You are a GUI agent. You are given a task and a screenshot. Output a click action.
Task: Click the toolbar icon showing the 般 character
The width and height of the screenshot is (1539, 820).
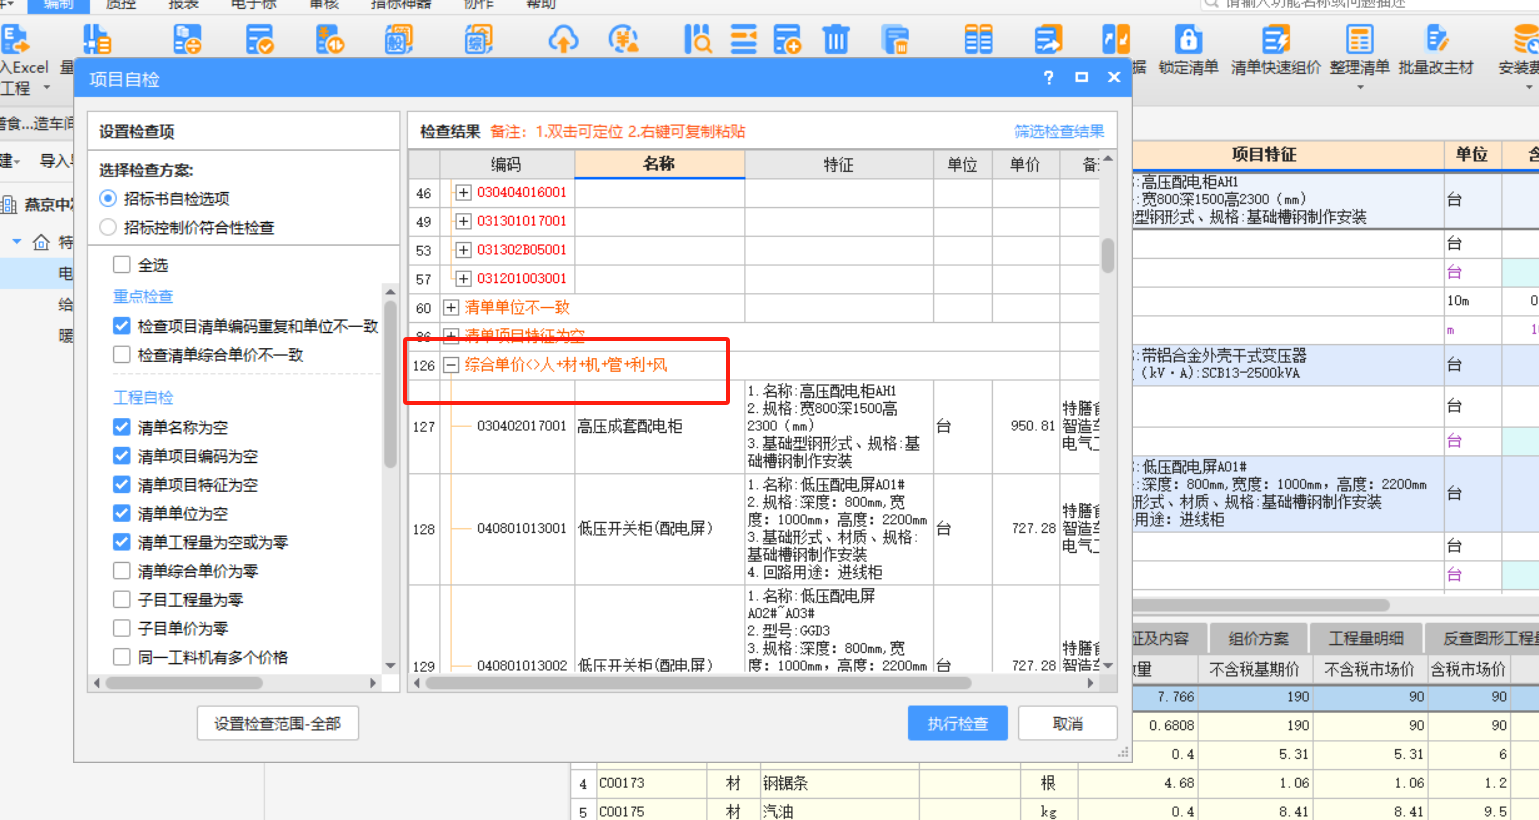(x=399, y=40)
